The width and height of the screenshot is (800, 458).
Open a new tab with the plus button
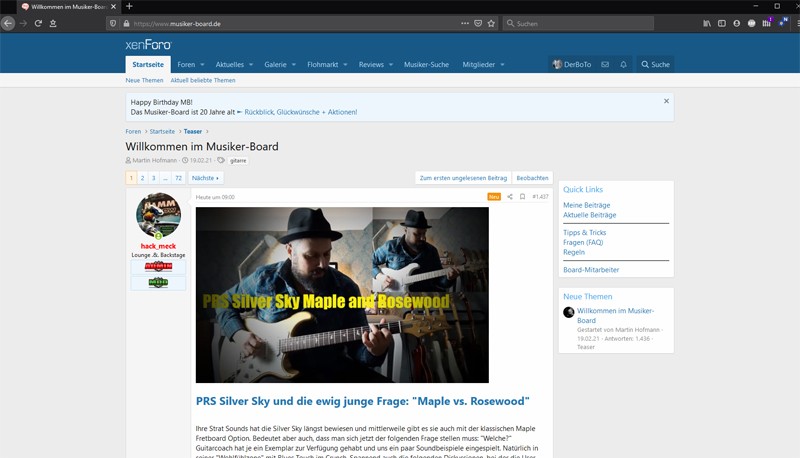pyautogui.click(x=129, y=6)
